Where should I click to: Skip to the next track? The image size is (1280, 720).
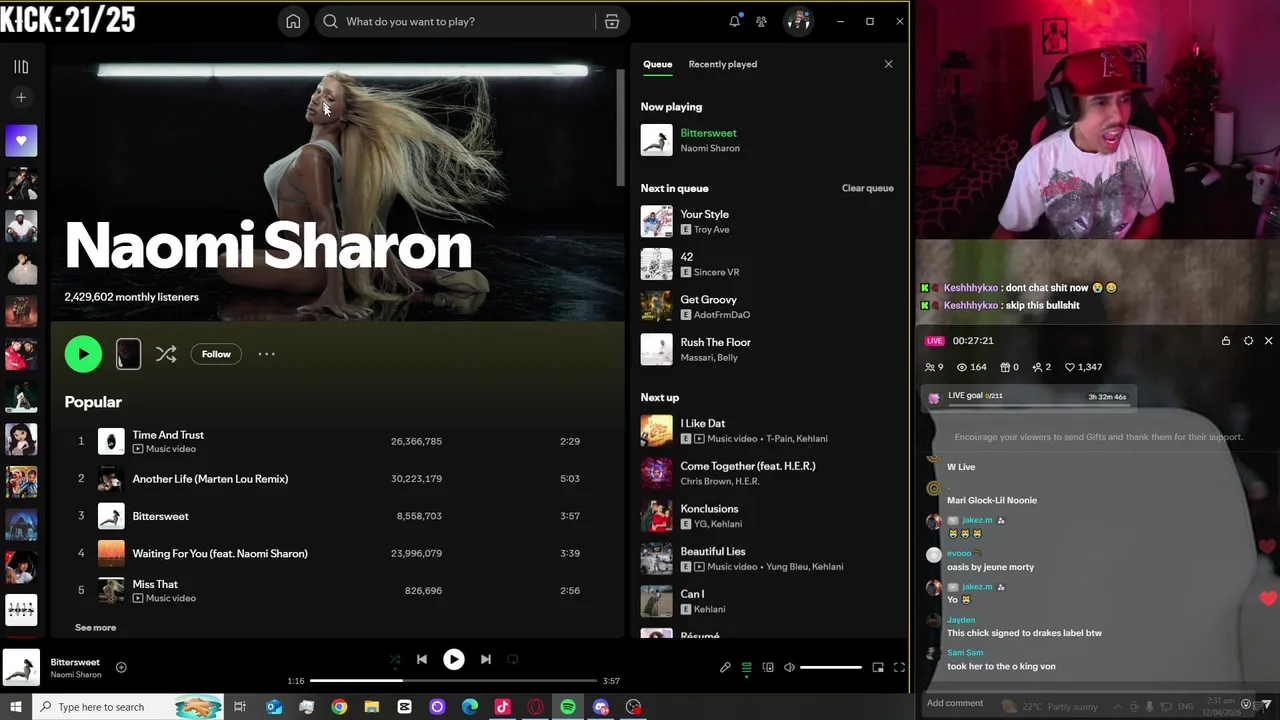[x=486, y=659]
